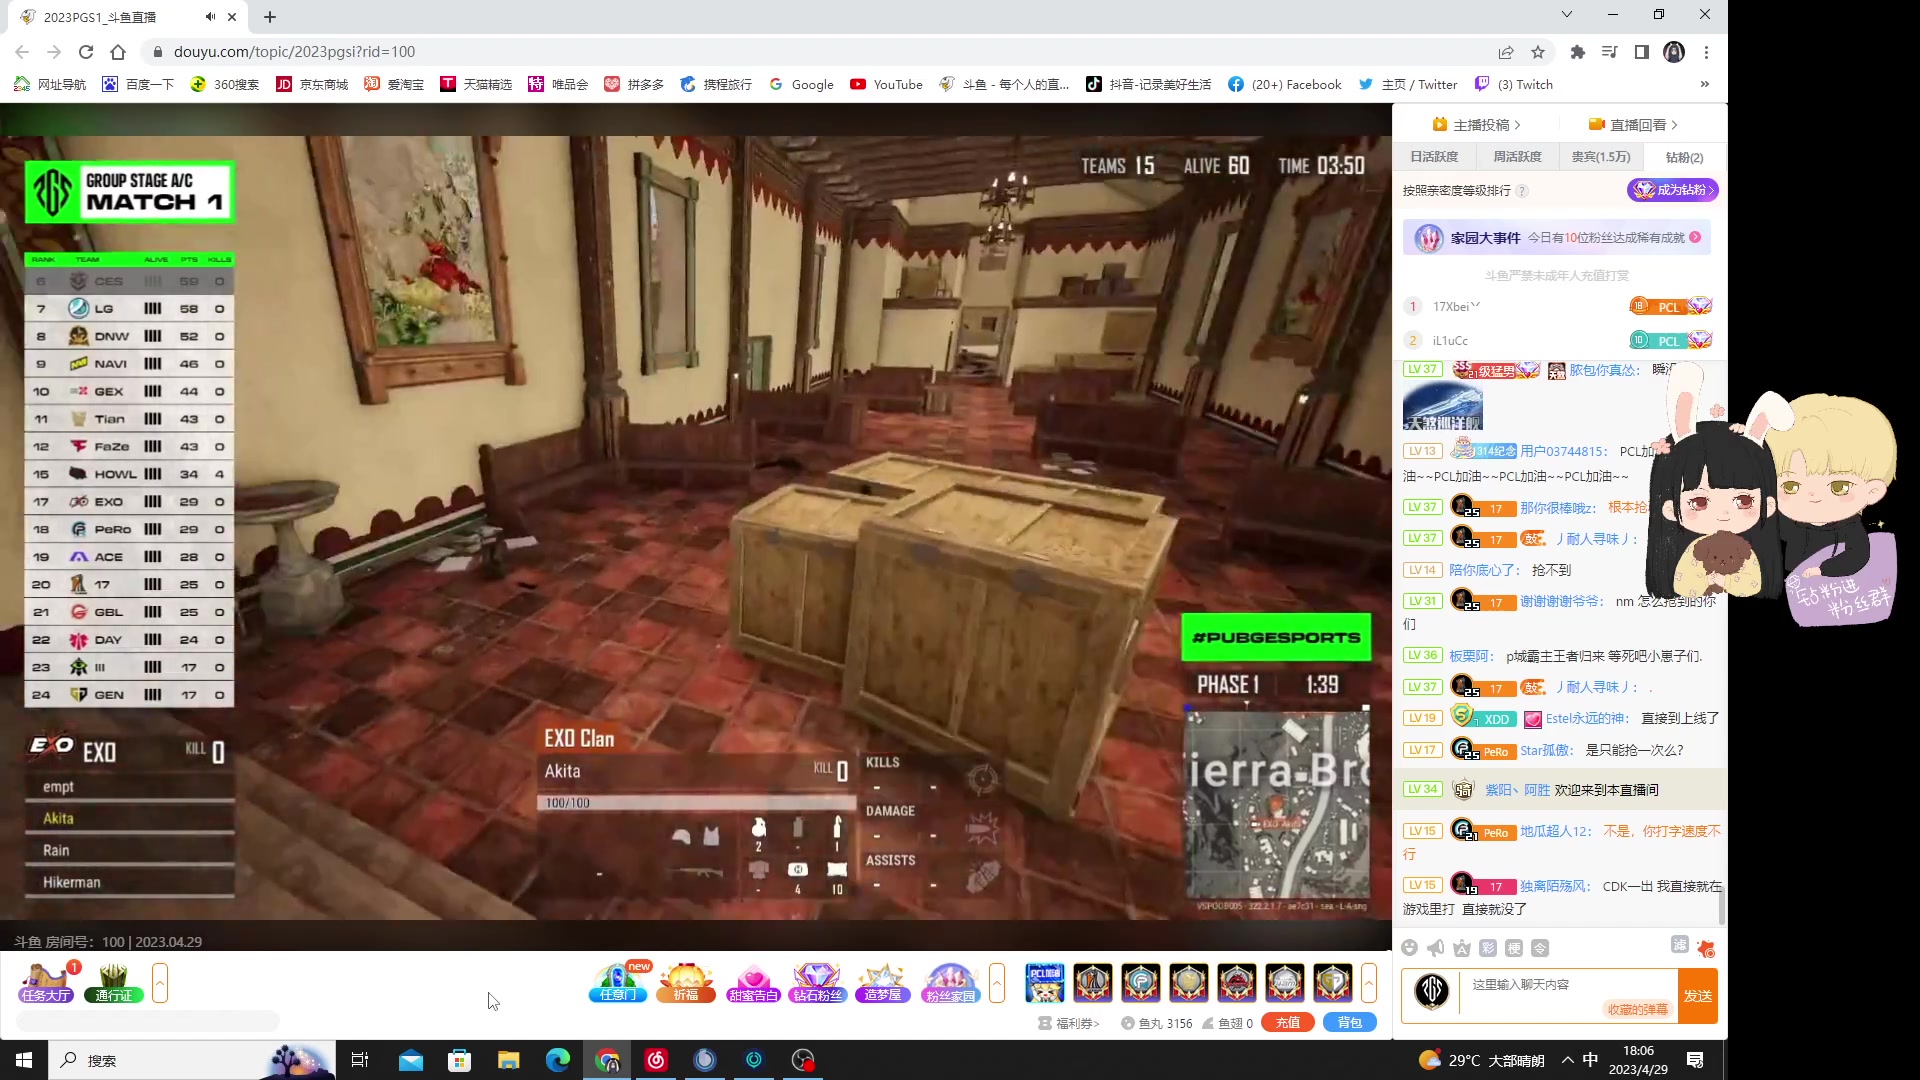
Task: Open the browser three-dot menu
Action: point(1707,52)
